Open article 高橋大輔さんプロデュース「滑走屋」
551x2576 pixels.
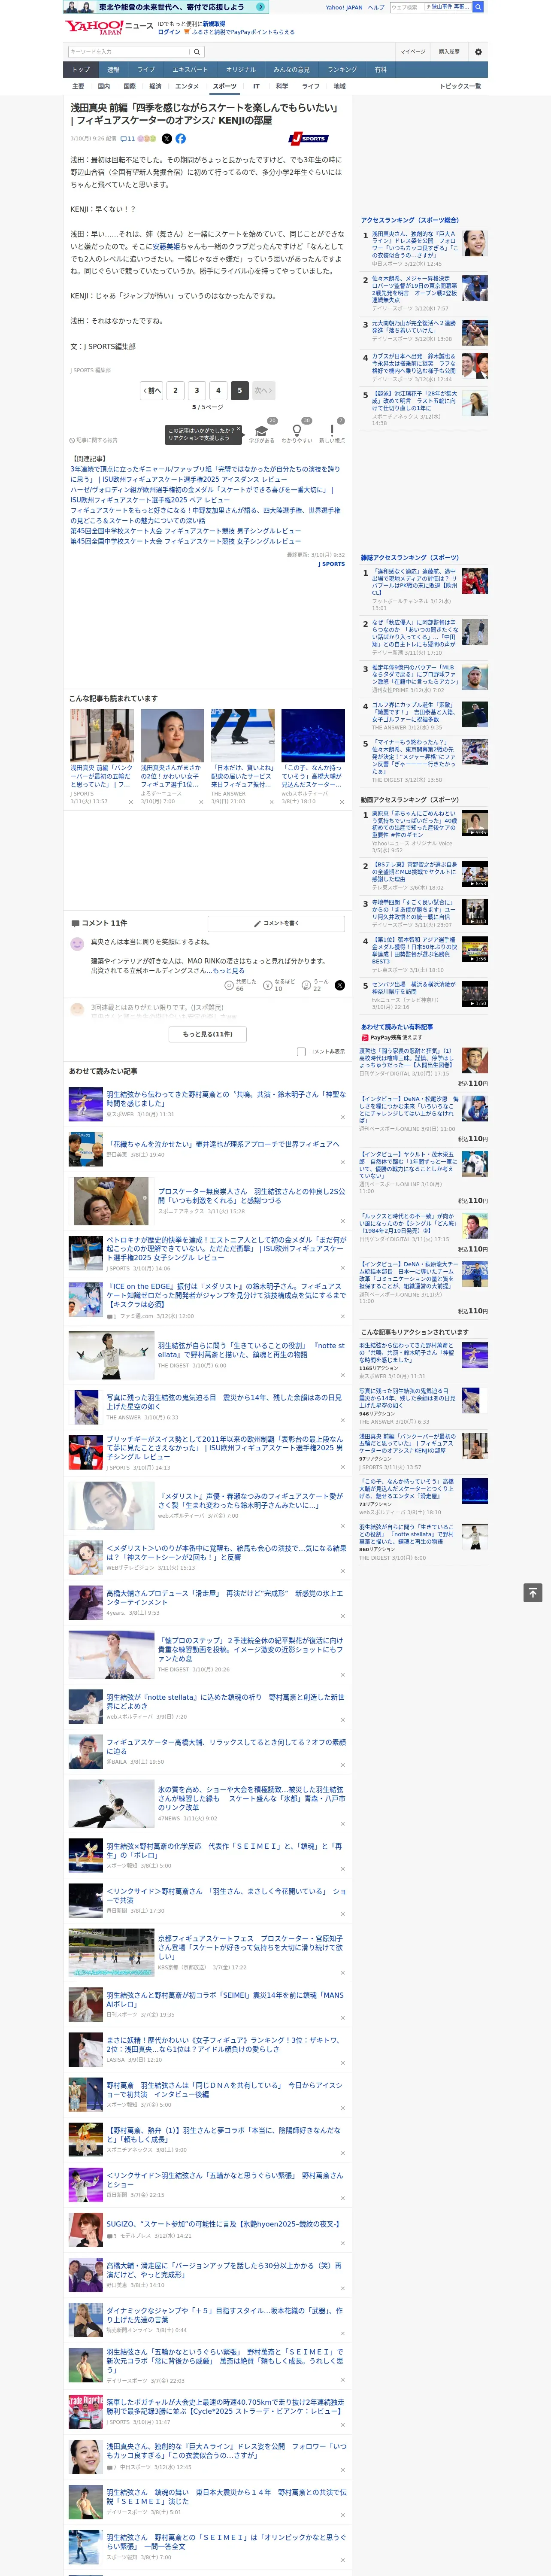[x=224, y=1598]
